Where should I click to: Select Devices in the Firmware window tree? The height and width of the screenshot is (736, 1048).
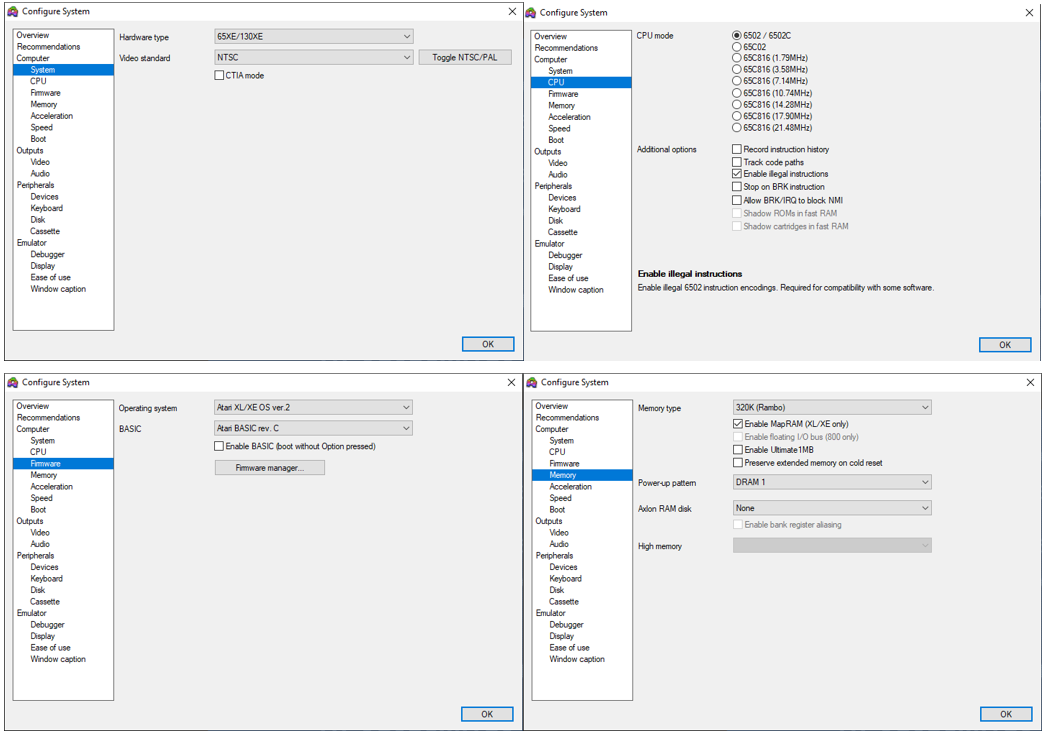coord(44,567)
